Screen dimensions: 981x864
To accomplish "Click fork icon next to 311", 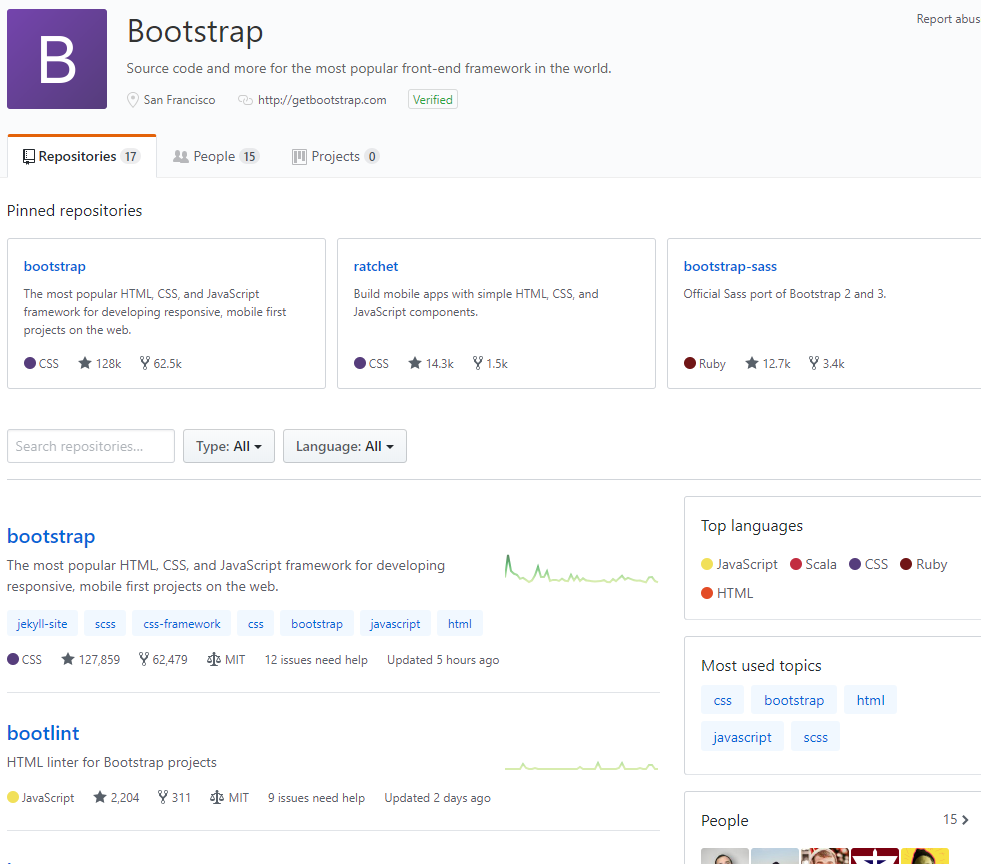I will [163, 797].
